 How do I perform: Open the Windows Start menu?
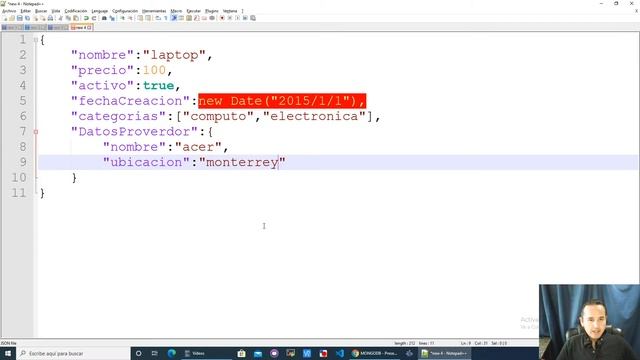(x=8, y=353)
